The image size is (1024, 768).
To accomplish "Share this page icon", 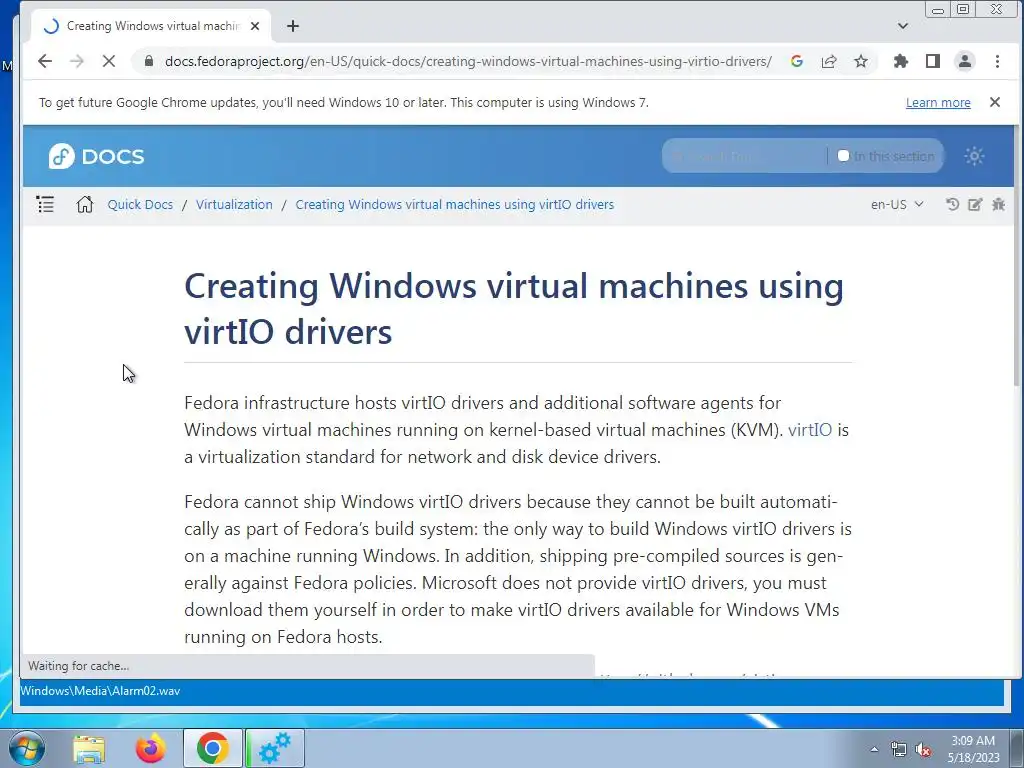I will (829, 61).
